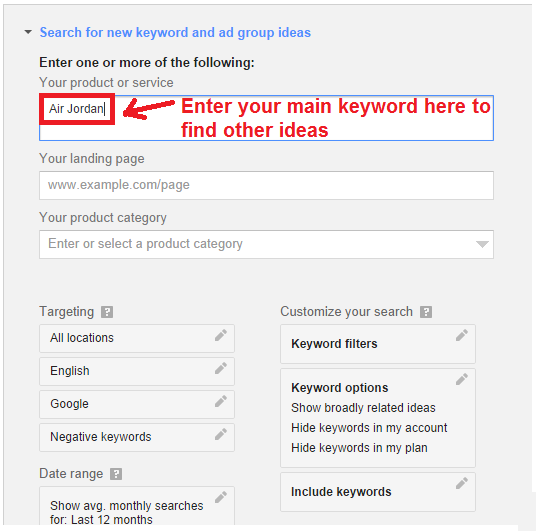Select the Keyword filters box
This screenshot has height=531, width=536.
[x=378, y=344]
